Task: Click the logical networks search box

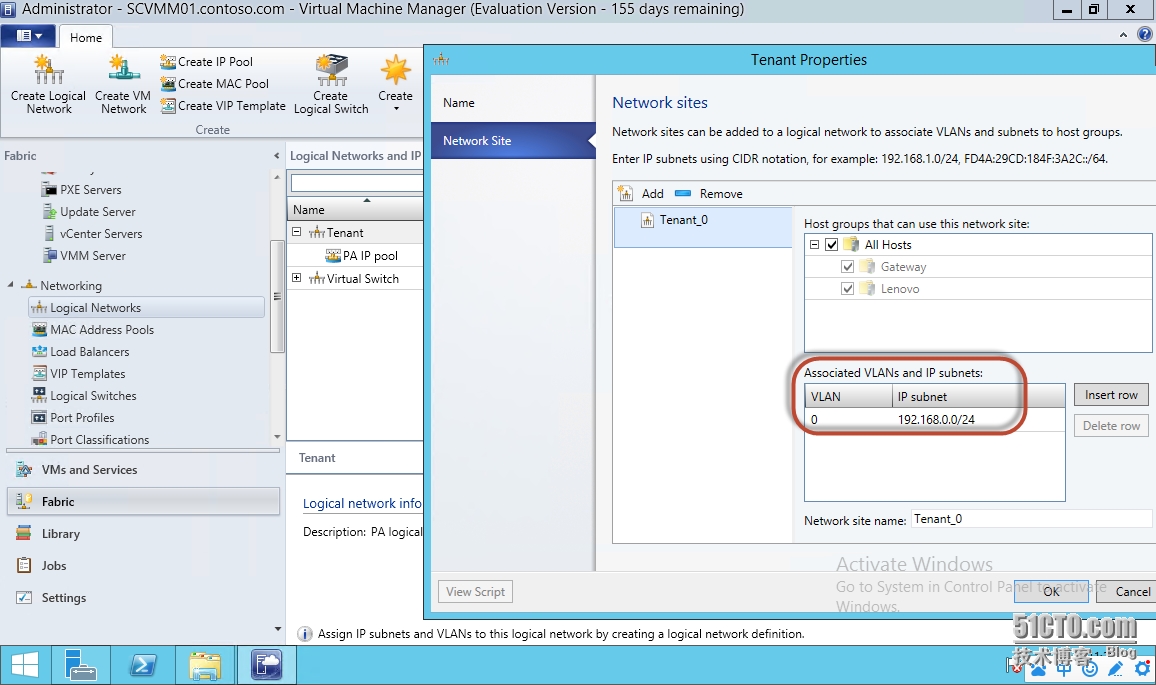Action: click(x=357, y=183)
